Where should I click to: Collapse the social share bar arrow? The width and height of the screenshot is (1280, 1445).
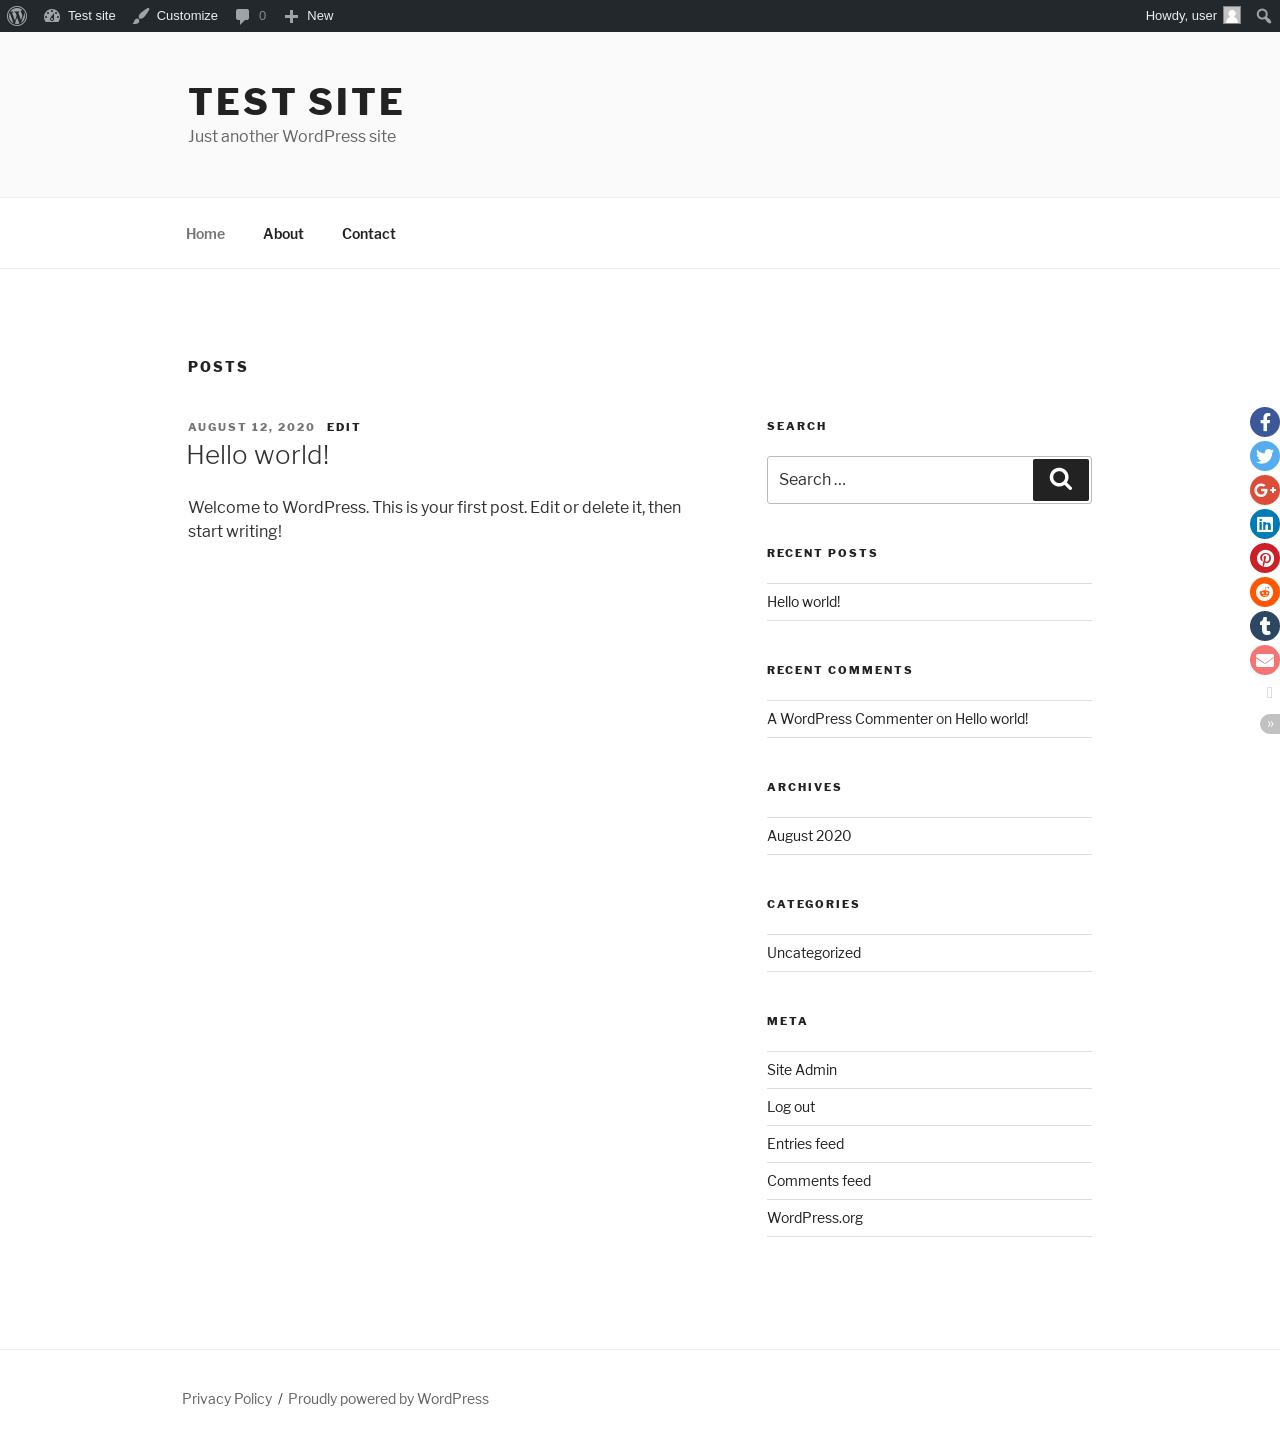coord(1270,724)
